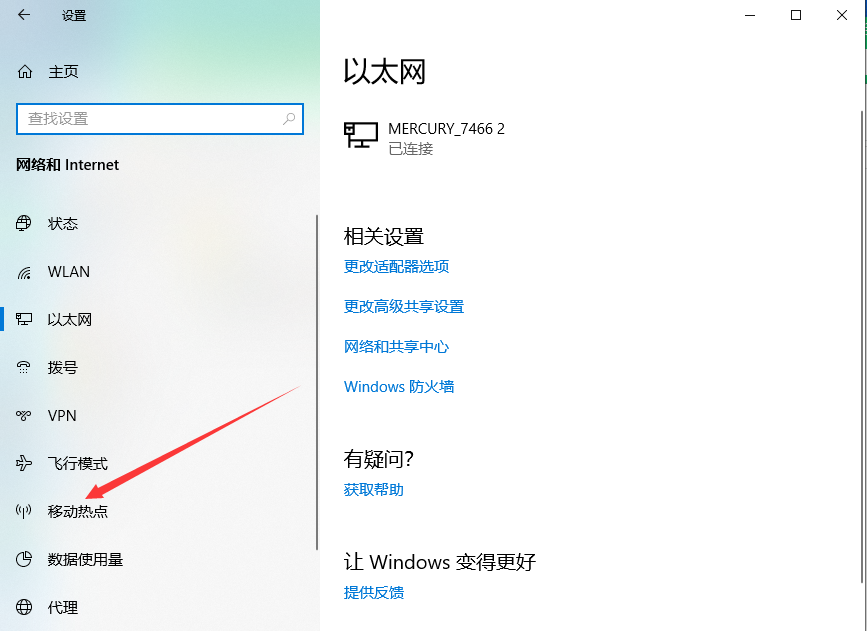The height and width of the screenshot is (631, 867).
Task: Open 网络和共享中心 link
Action: coord(396,347)
